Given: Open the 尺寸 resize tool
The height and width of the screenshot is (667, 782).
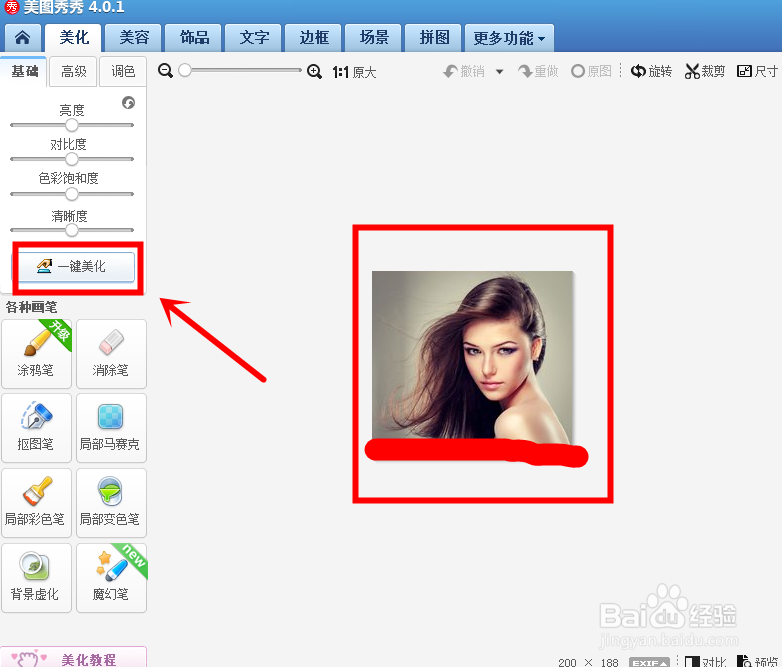Looking at the screenshot, I should pyautogui.click(x=758, y=71).
